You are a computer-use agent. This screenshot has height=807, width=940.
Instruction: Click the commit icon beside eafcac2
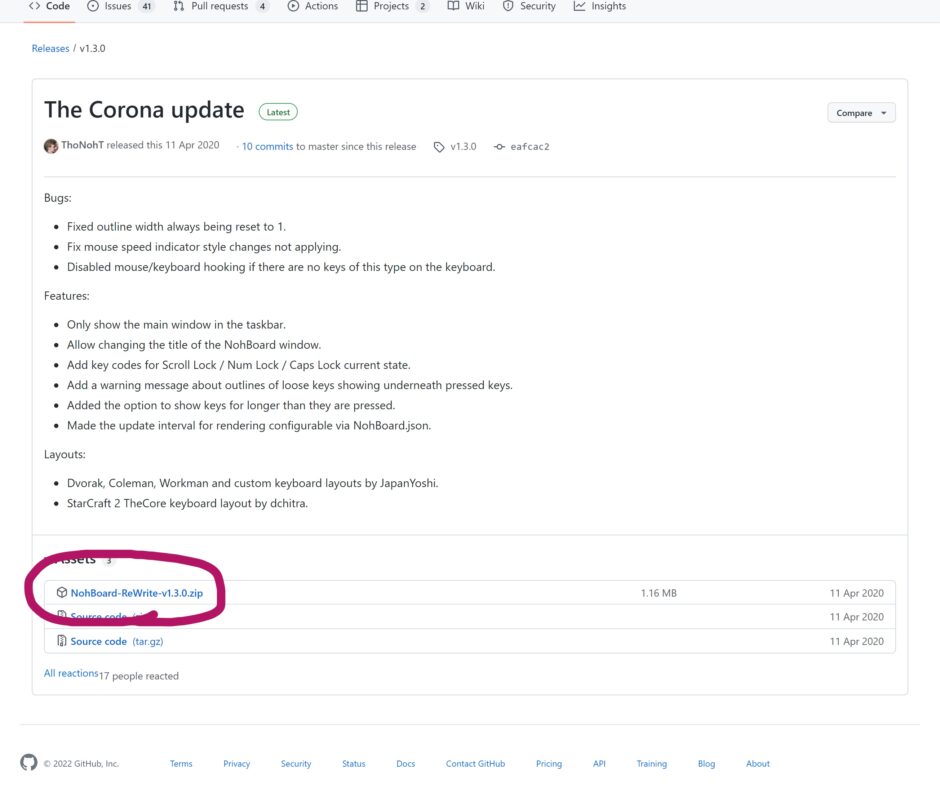[x=499, y=147]
